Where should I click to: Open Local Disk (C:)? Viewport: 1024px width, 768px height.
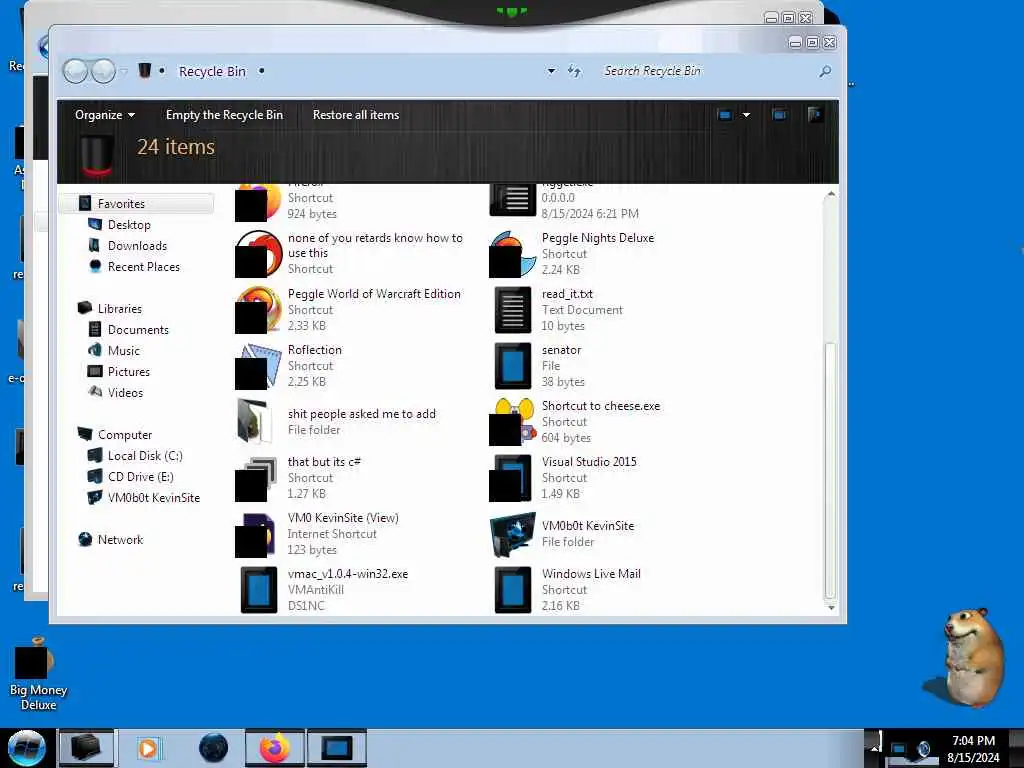(145, 456)
